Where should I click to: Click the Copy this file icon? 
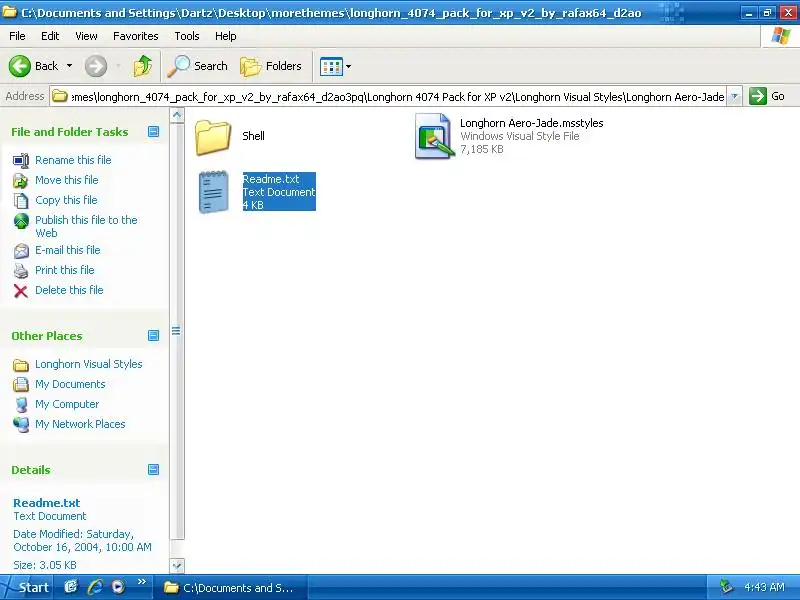click(21, 201)
